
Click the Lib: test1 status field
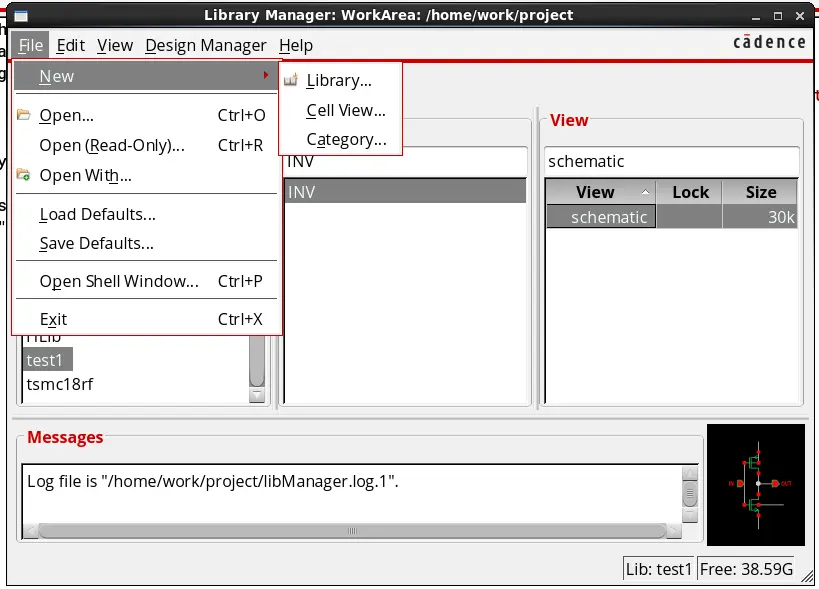click(x=659, y=569)
